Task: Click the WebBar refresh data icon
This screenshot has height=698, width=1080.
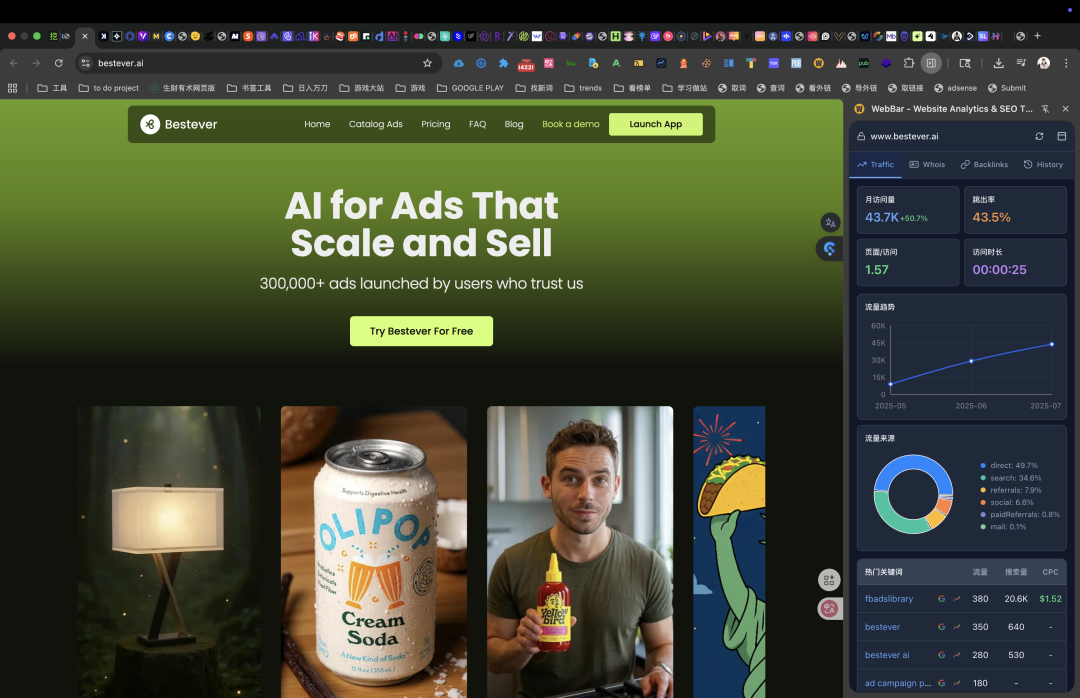Action: [1039, 136]
